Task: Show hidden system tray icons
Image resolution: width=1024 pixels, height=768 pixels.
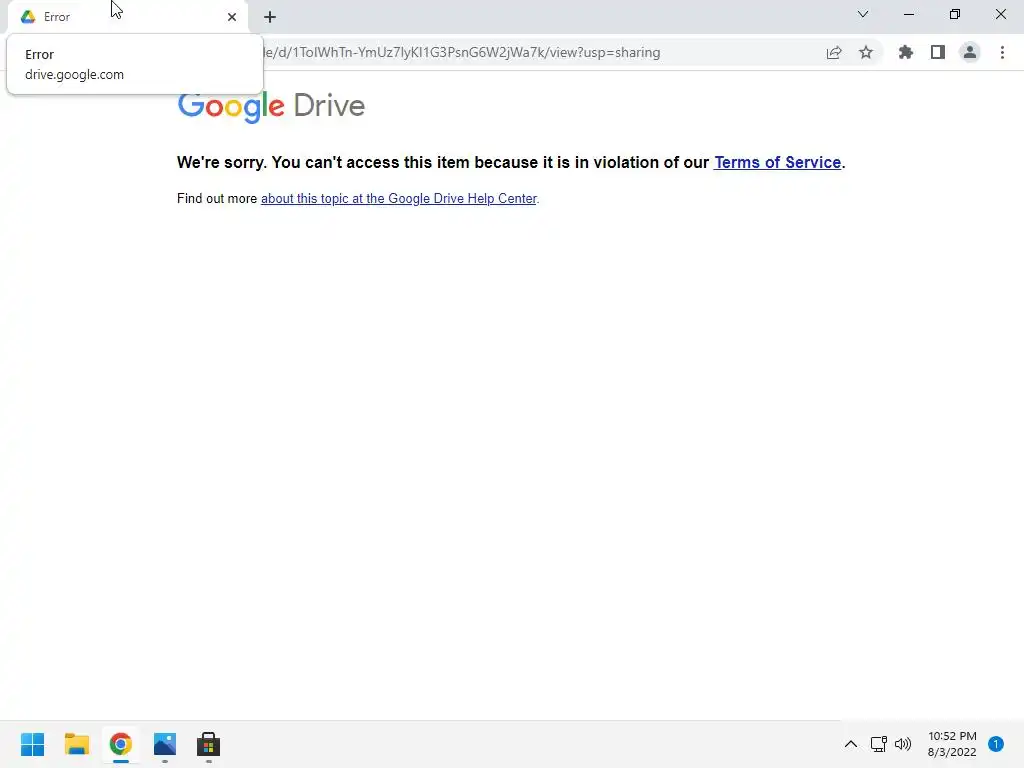Action: tap(851, 744)
